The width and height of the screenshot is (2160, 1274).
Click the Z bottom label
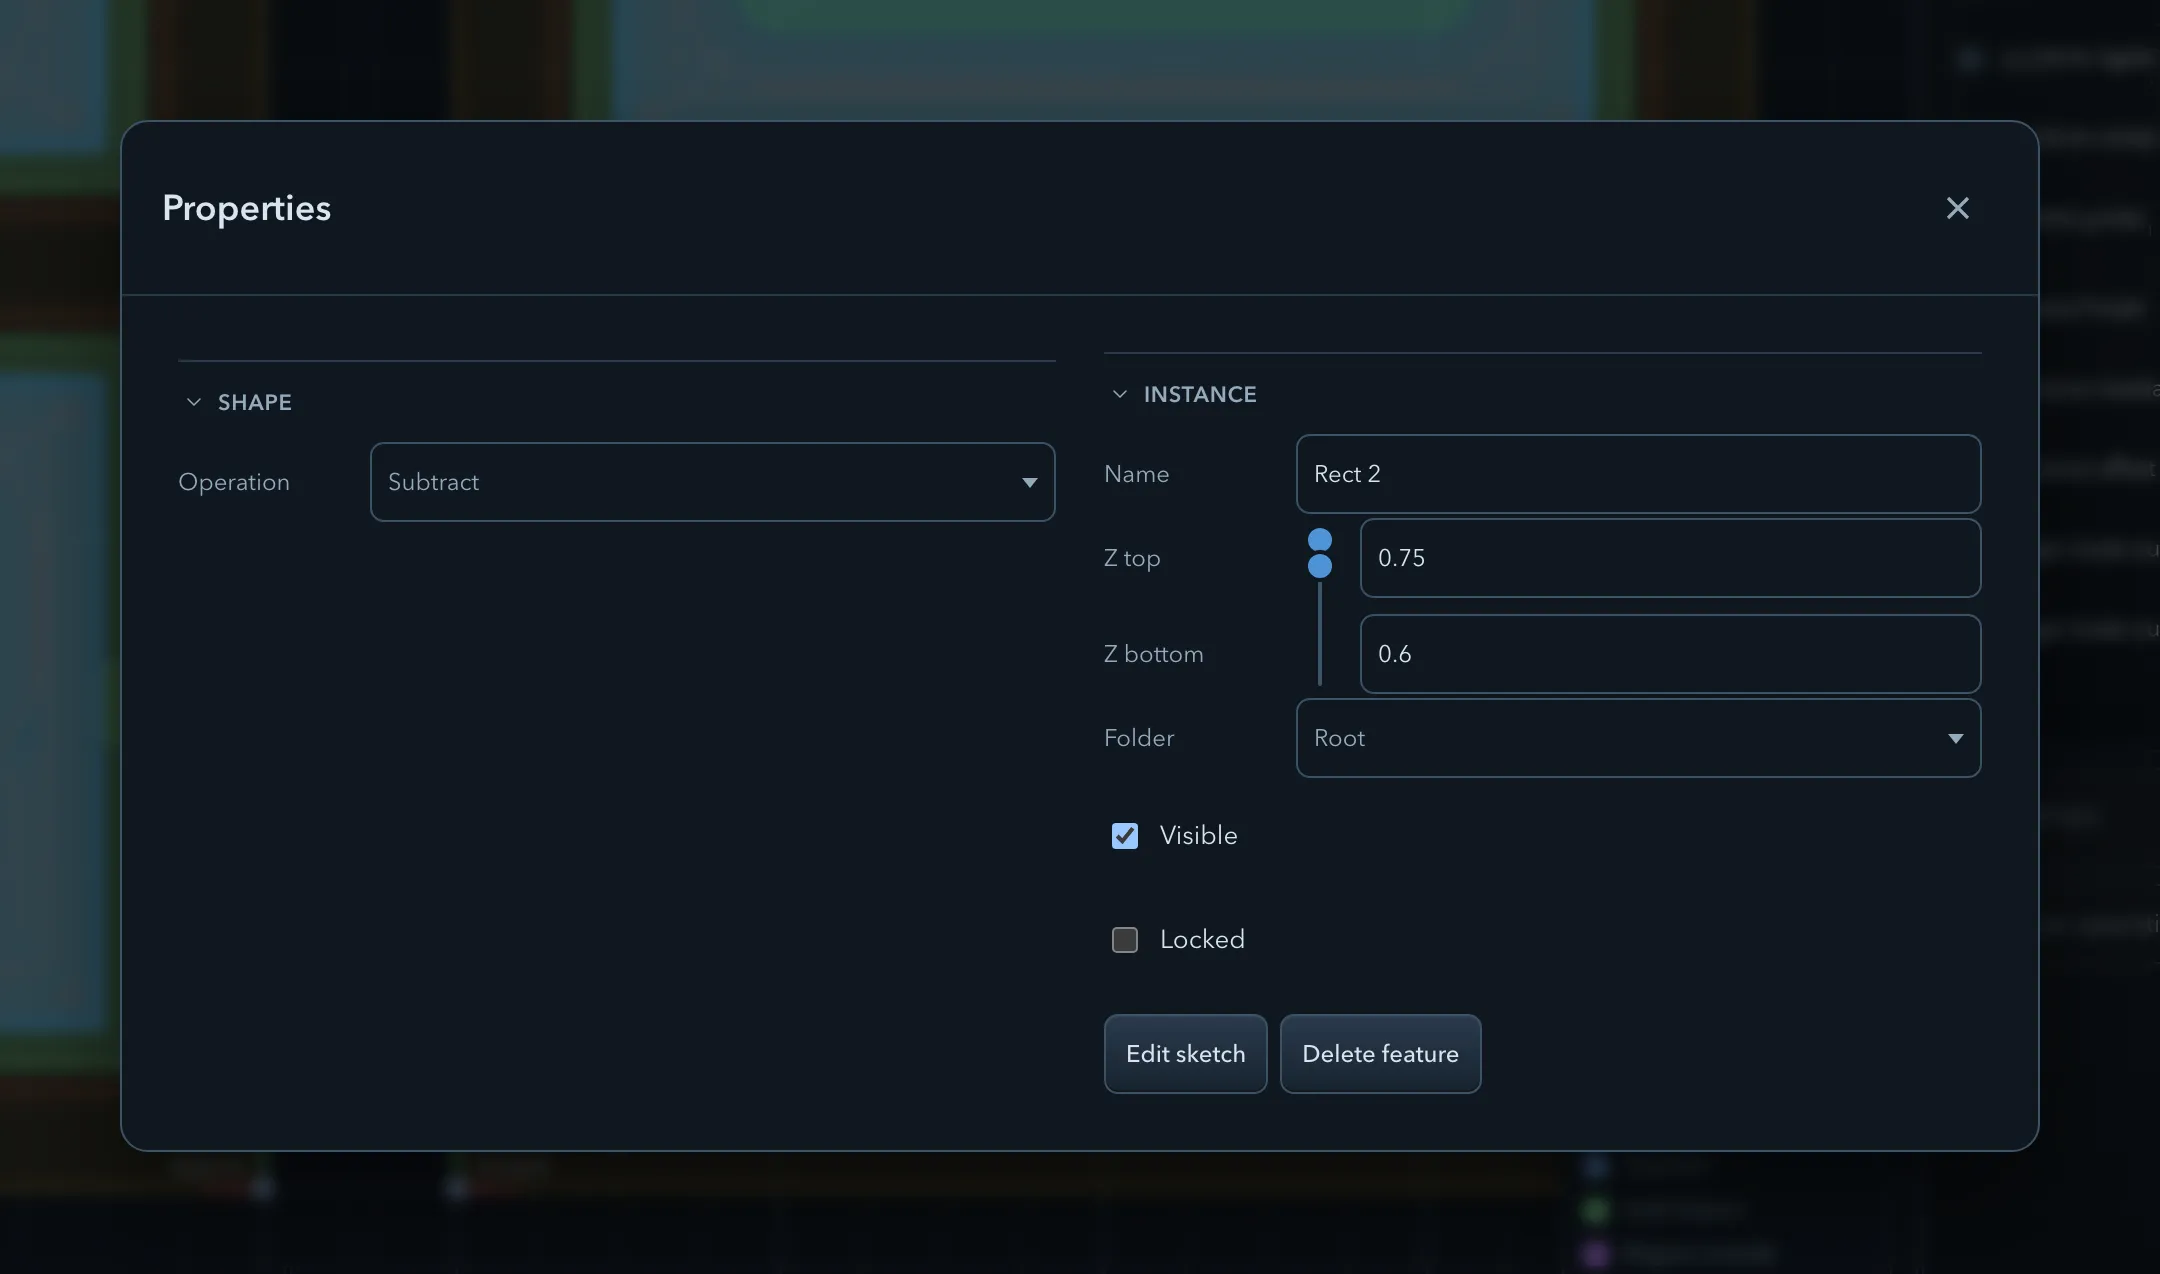click(x=1153, y=654)
